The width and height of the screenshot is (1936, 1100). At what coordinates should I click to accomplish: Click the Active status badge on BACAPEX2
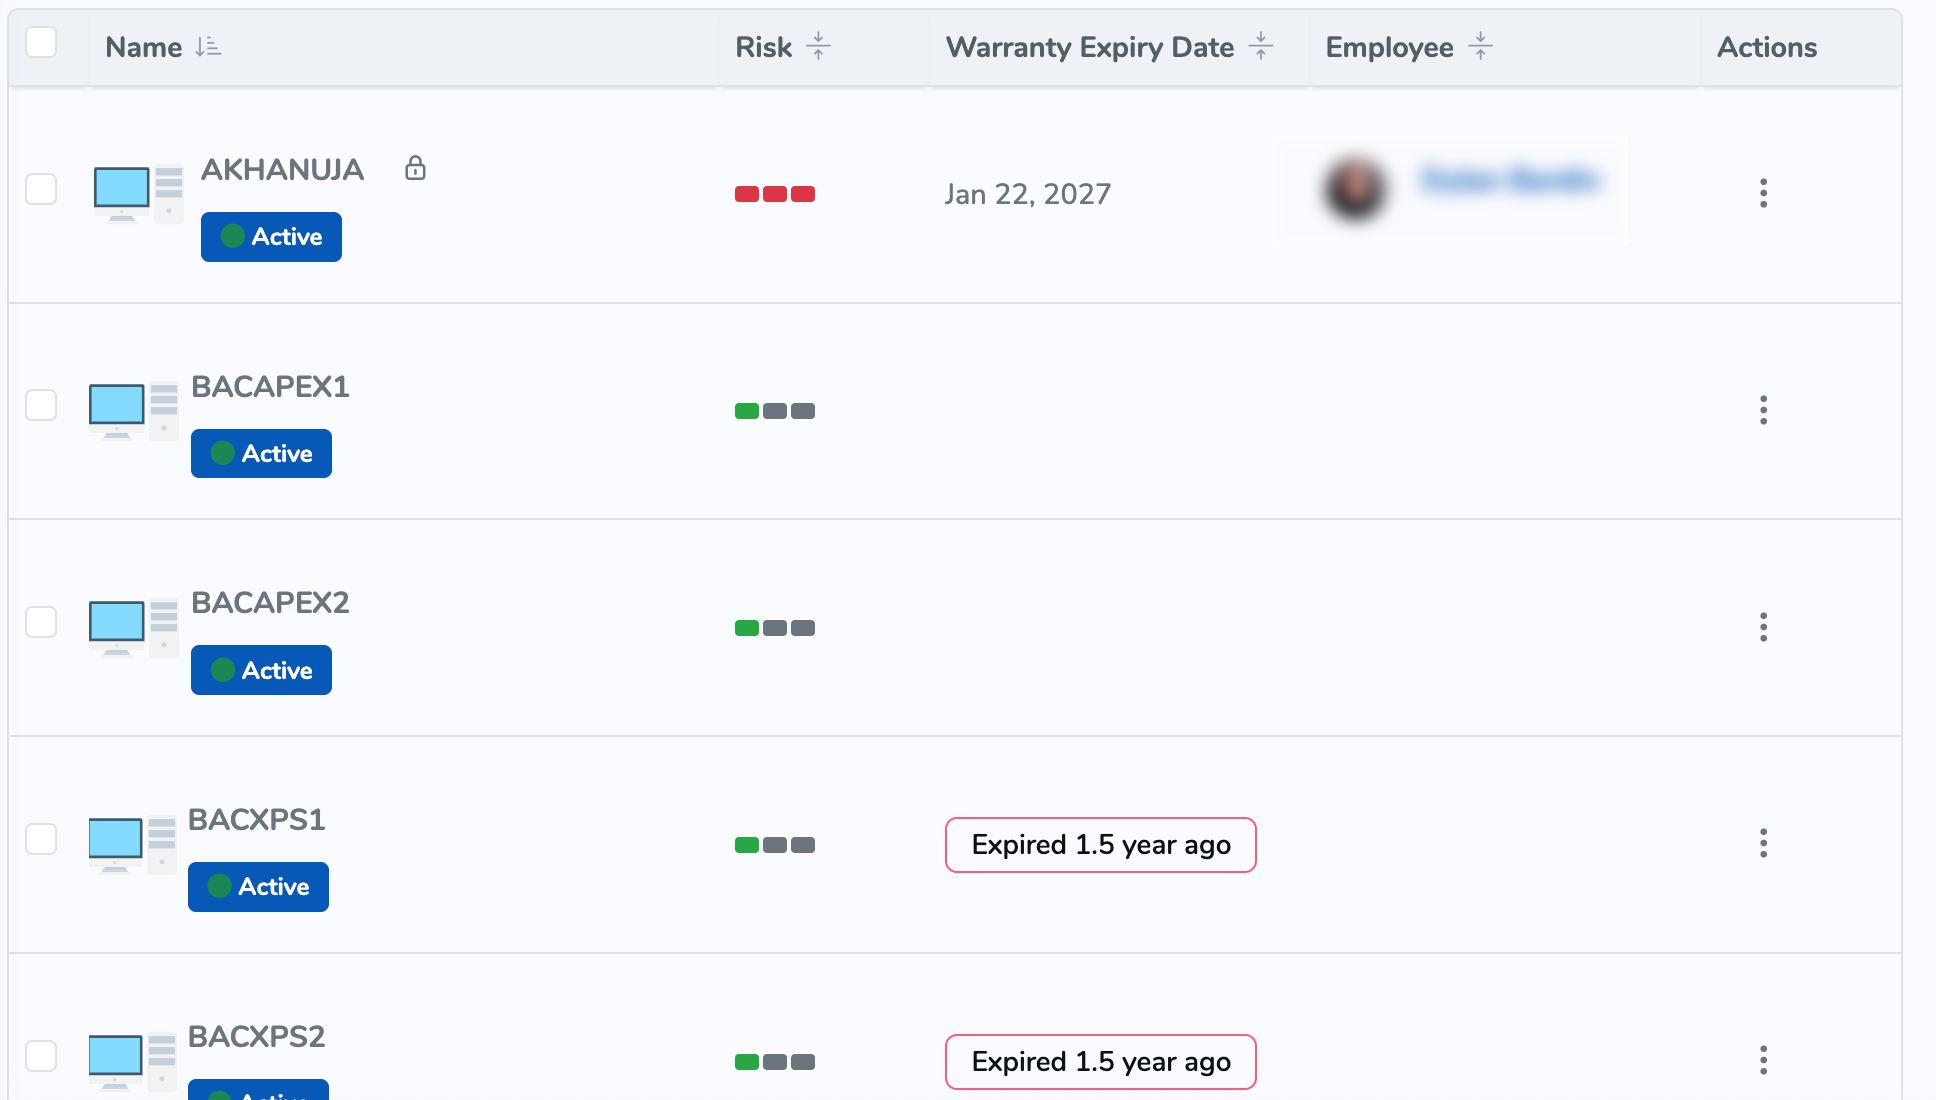click(x=261, y=669)
